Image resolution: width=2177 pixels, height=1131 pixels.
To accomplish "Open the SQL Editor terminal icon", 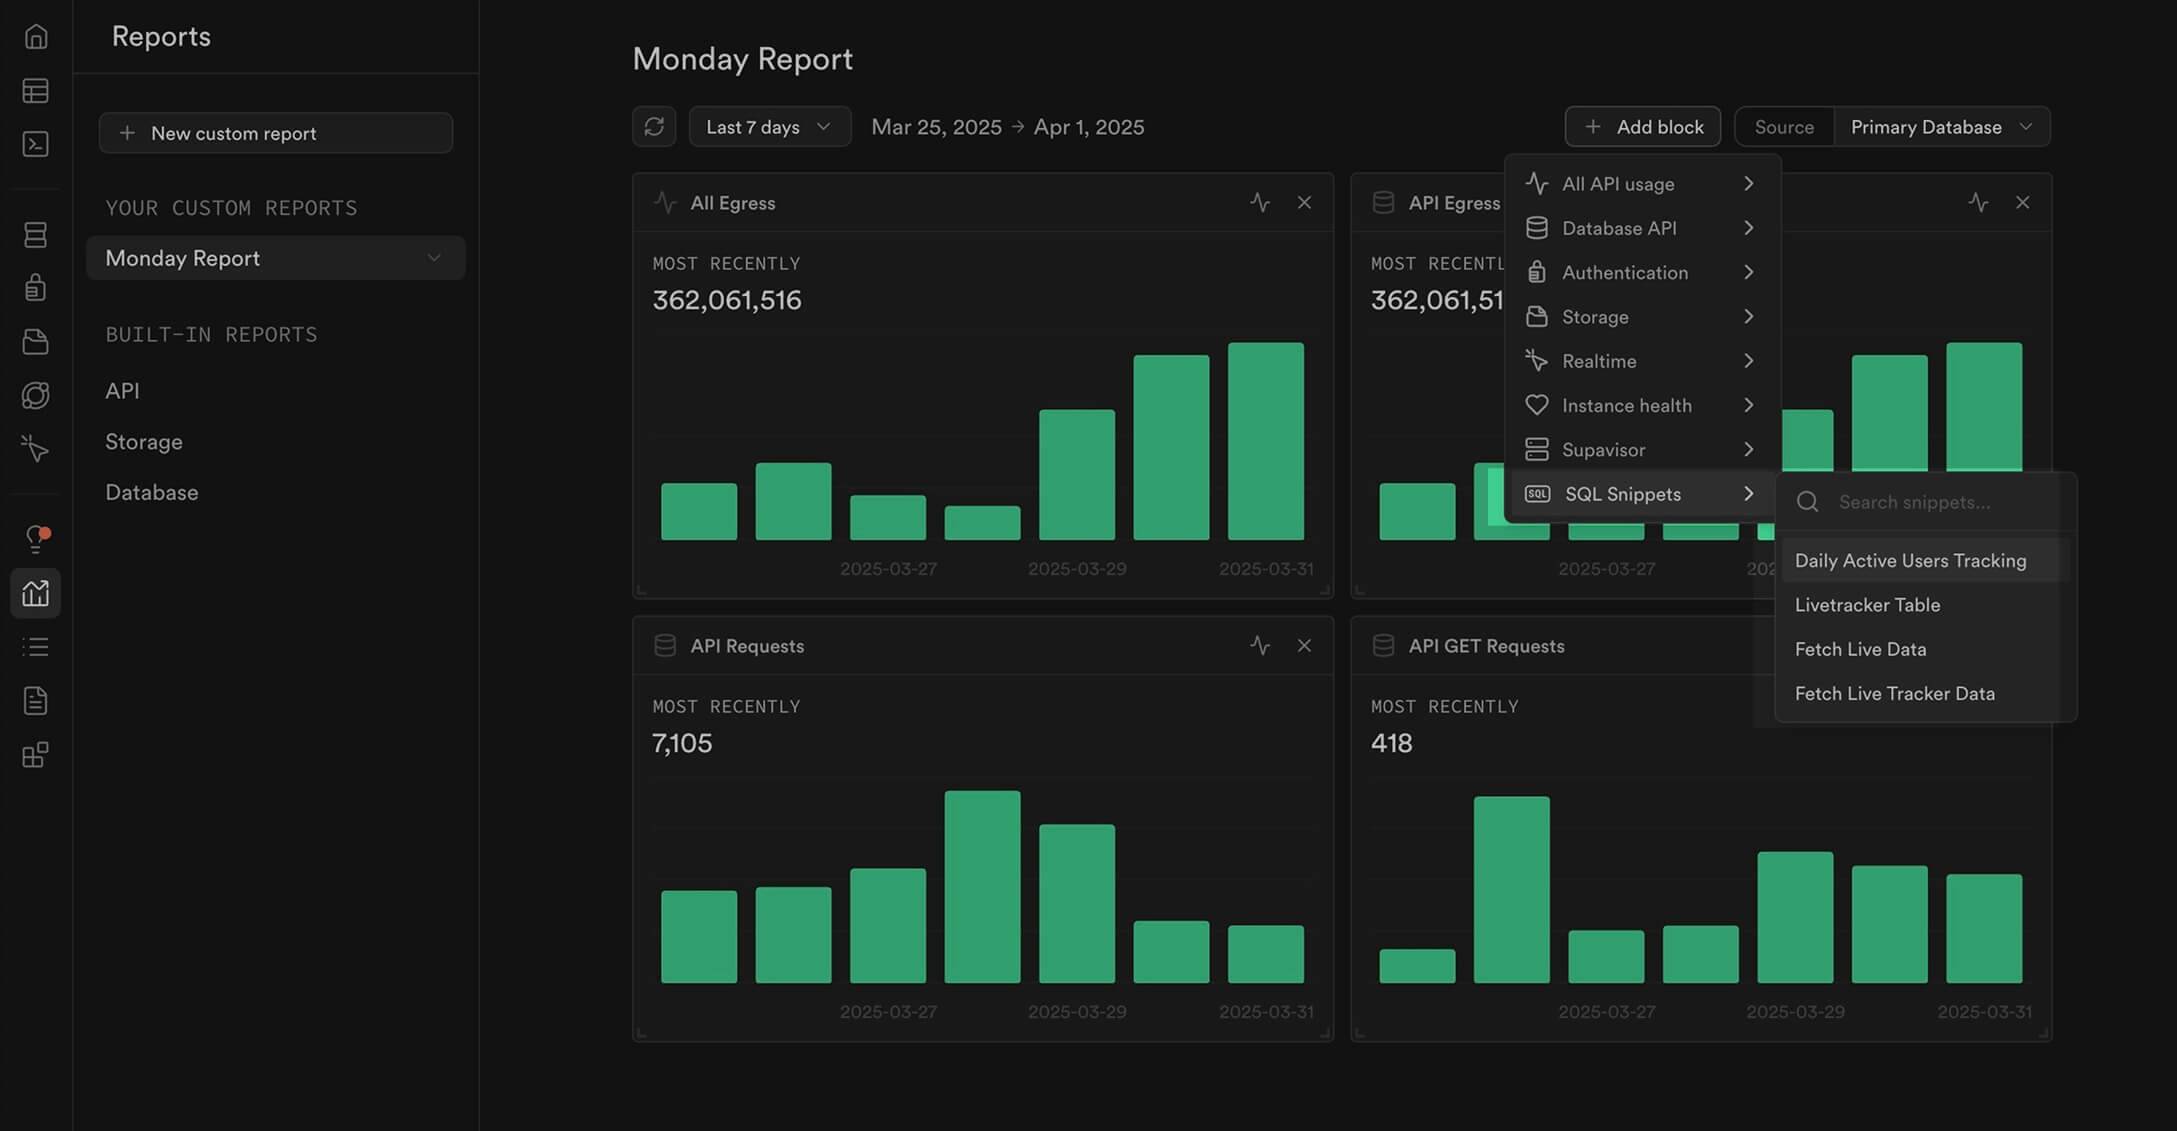I will pyautogui.click(x=36, y=144).
